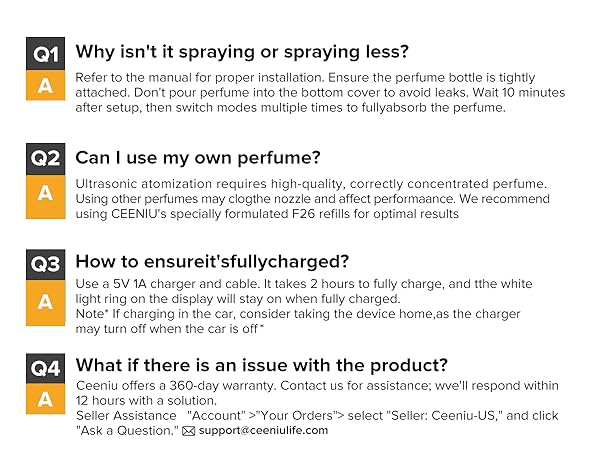This screenshot has width=600, height=450.
Task: Click the Q4 dark badge
Action: click(x=45, y=368)
